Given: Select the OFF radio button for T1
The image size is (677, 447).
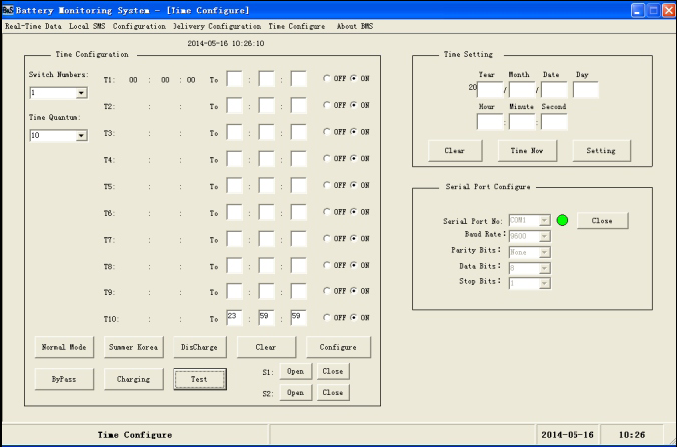Looking at the screenshot, I should coord(326,78).
